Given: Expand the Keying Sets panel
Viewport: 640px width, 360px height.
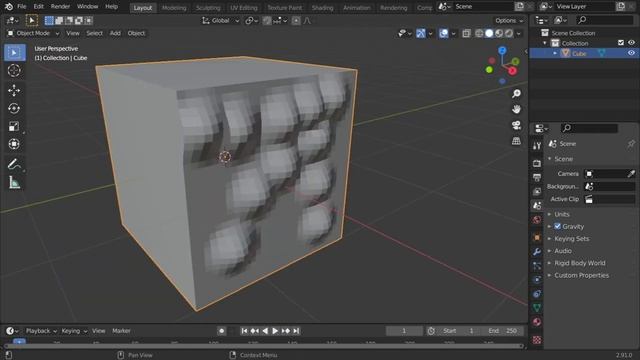Looking at the screenshot, I should point(571,239).
